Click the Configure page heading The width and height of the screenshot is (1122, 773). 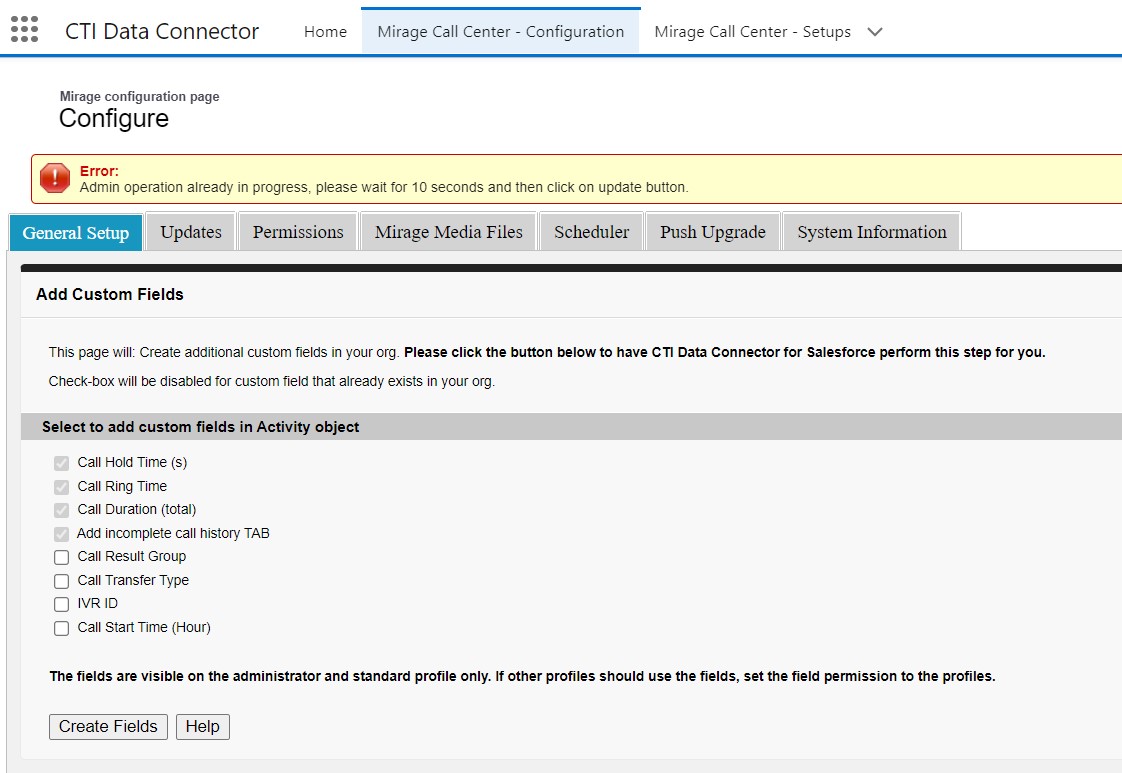click(114, 118)
